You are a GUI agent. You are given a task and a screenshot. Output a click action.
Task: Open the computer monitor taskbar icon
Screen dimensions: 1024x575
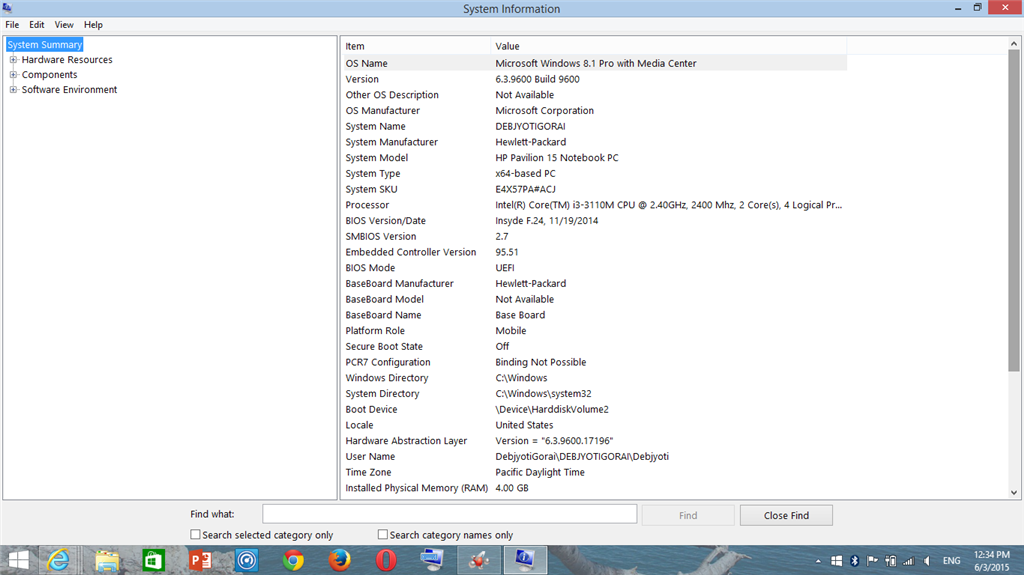pyautogui.click(x=432, y=561)
